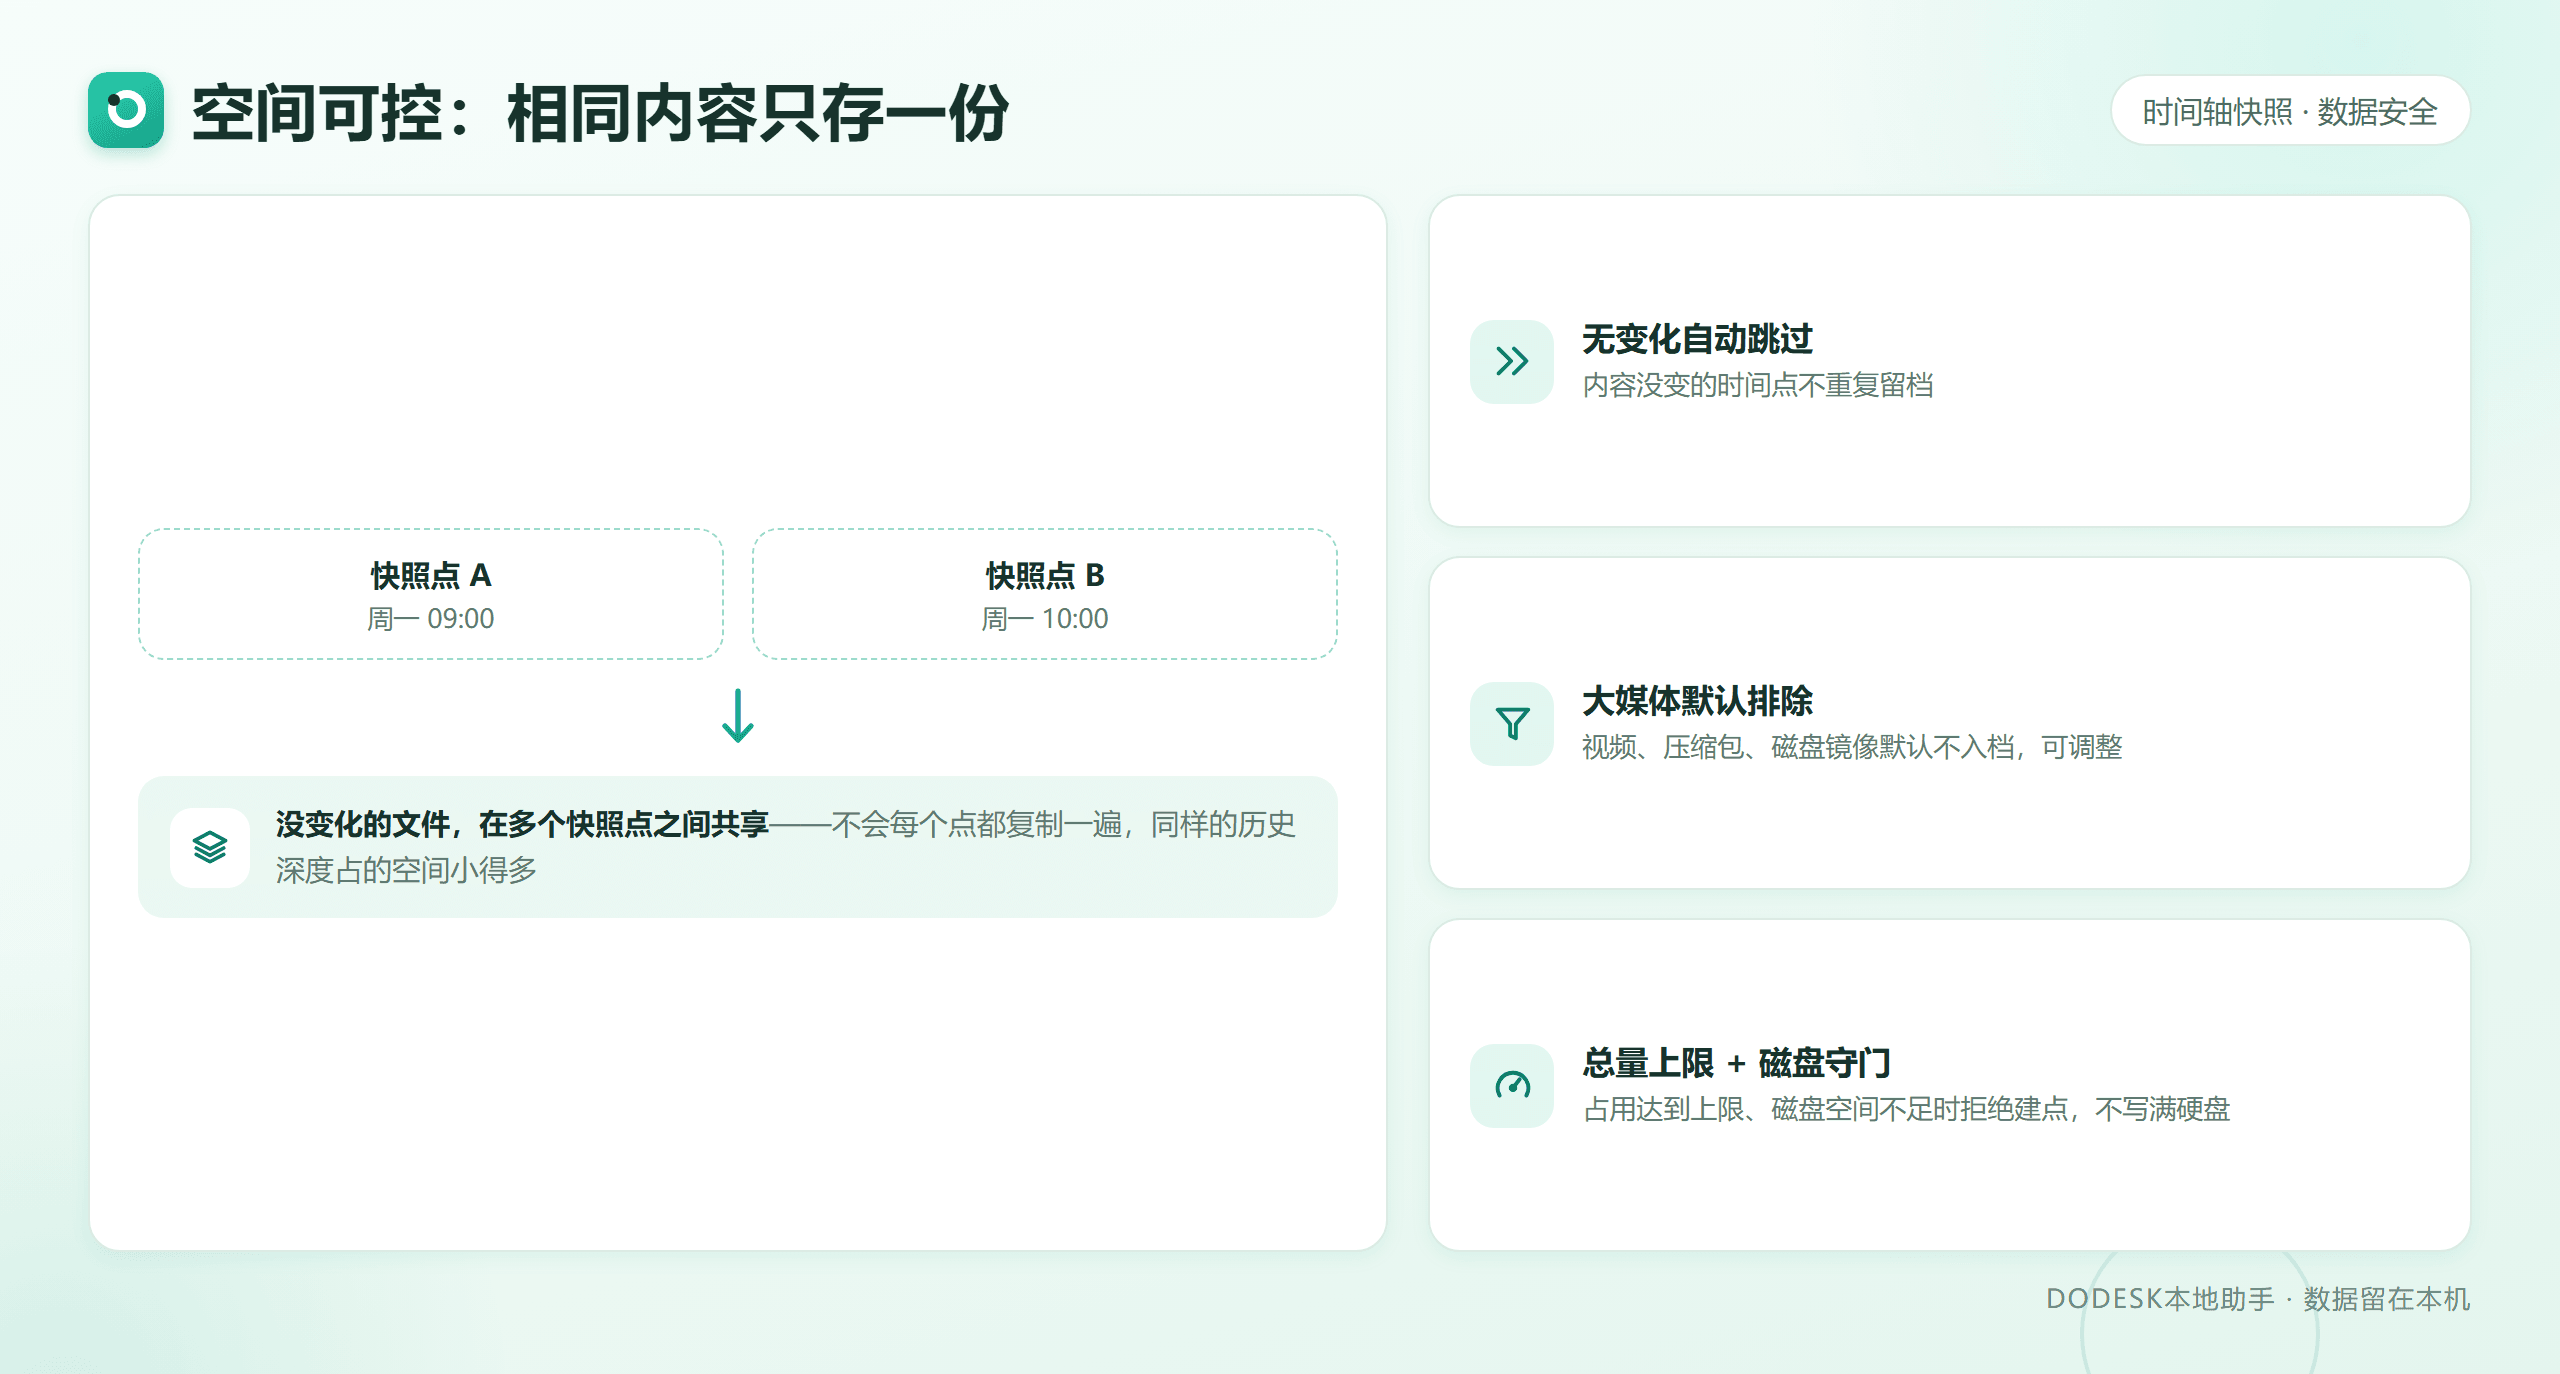Screen dimensions: 2560x1374
Task: Click the text 占用达到上限、磁盘空间不足时拒绝建点
Action: point(1826,1109)
